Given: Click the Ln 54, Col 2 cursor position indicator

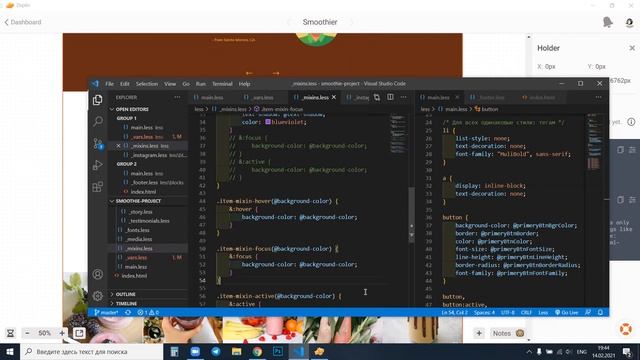Looking at the screenshot, I should [x=454, y=312].
